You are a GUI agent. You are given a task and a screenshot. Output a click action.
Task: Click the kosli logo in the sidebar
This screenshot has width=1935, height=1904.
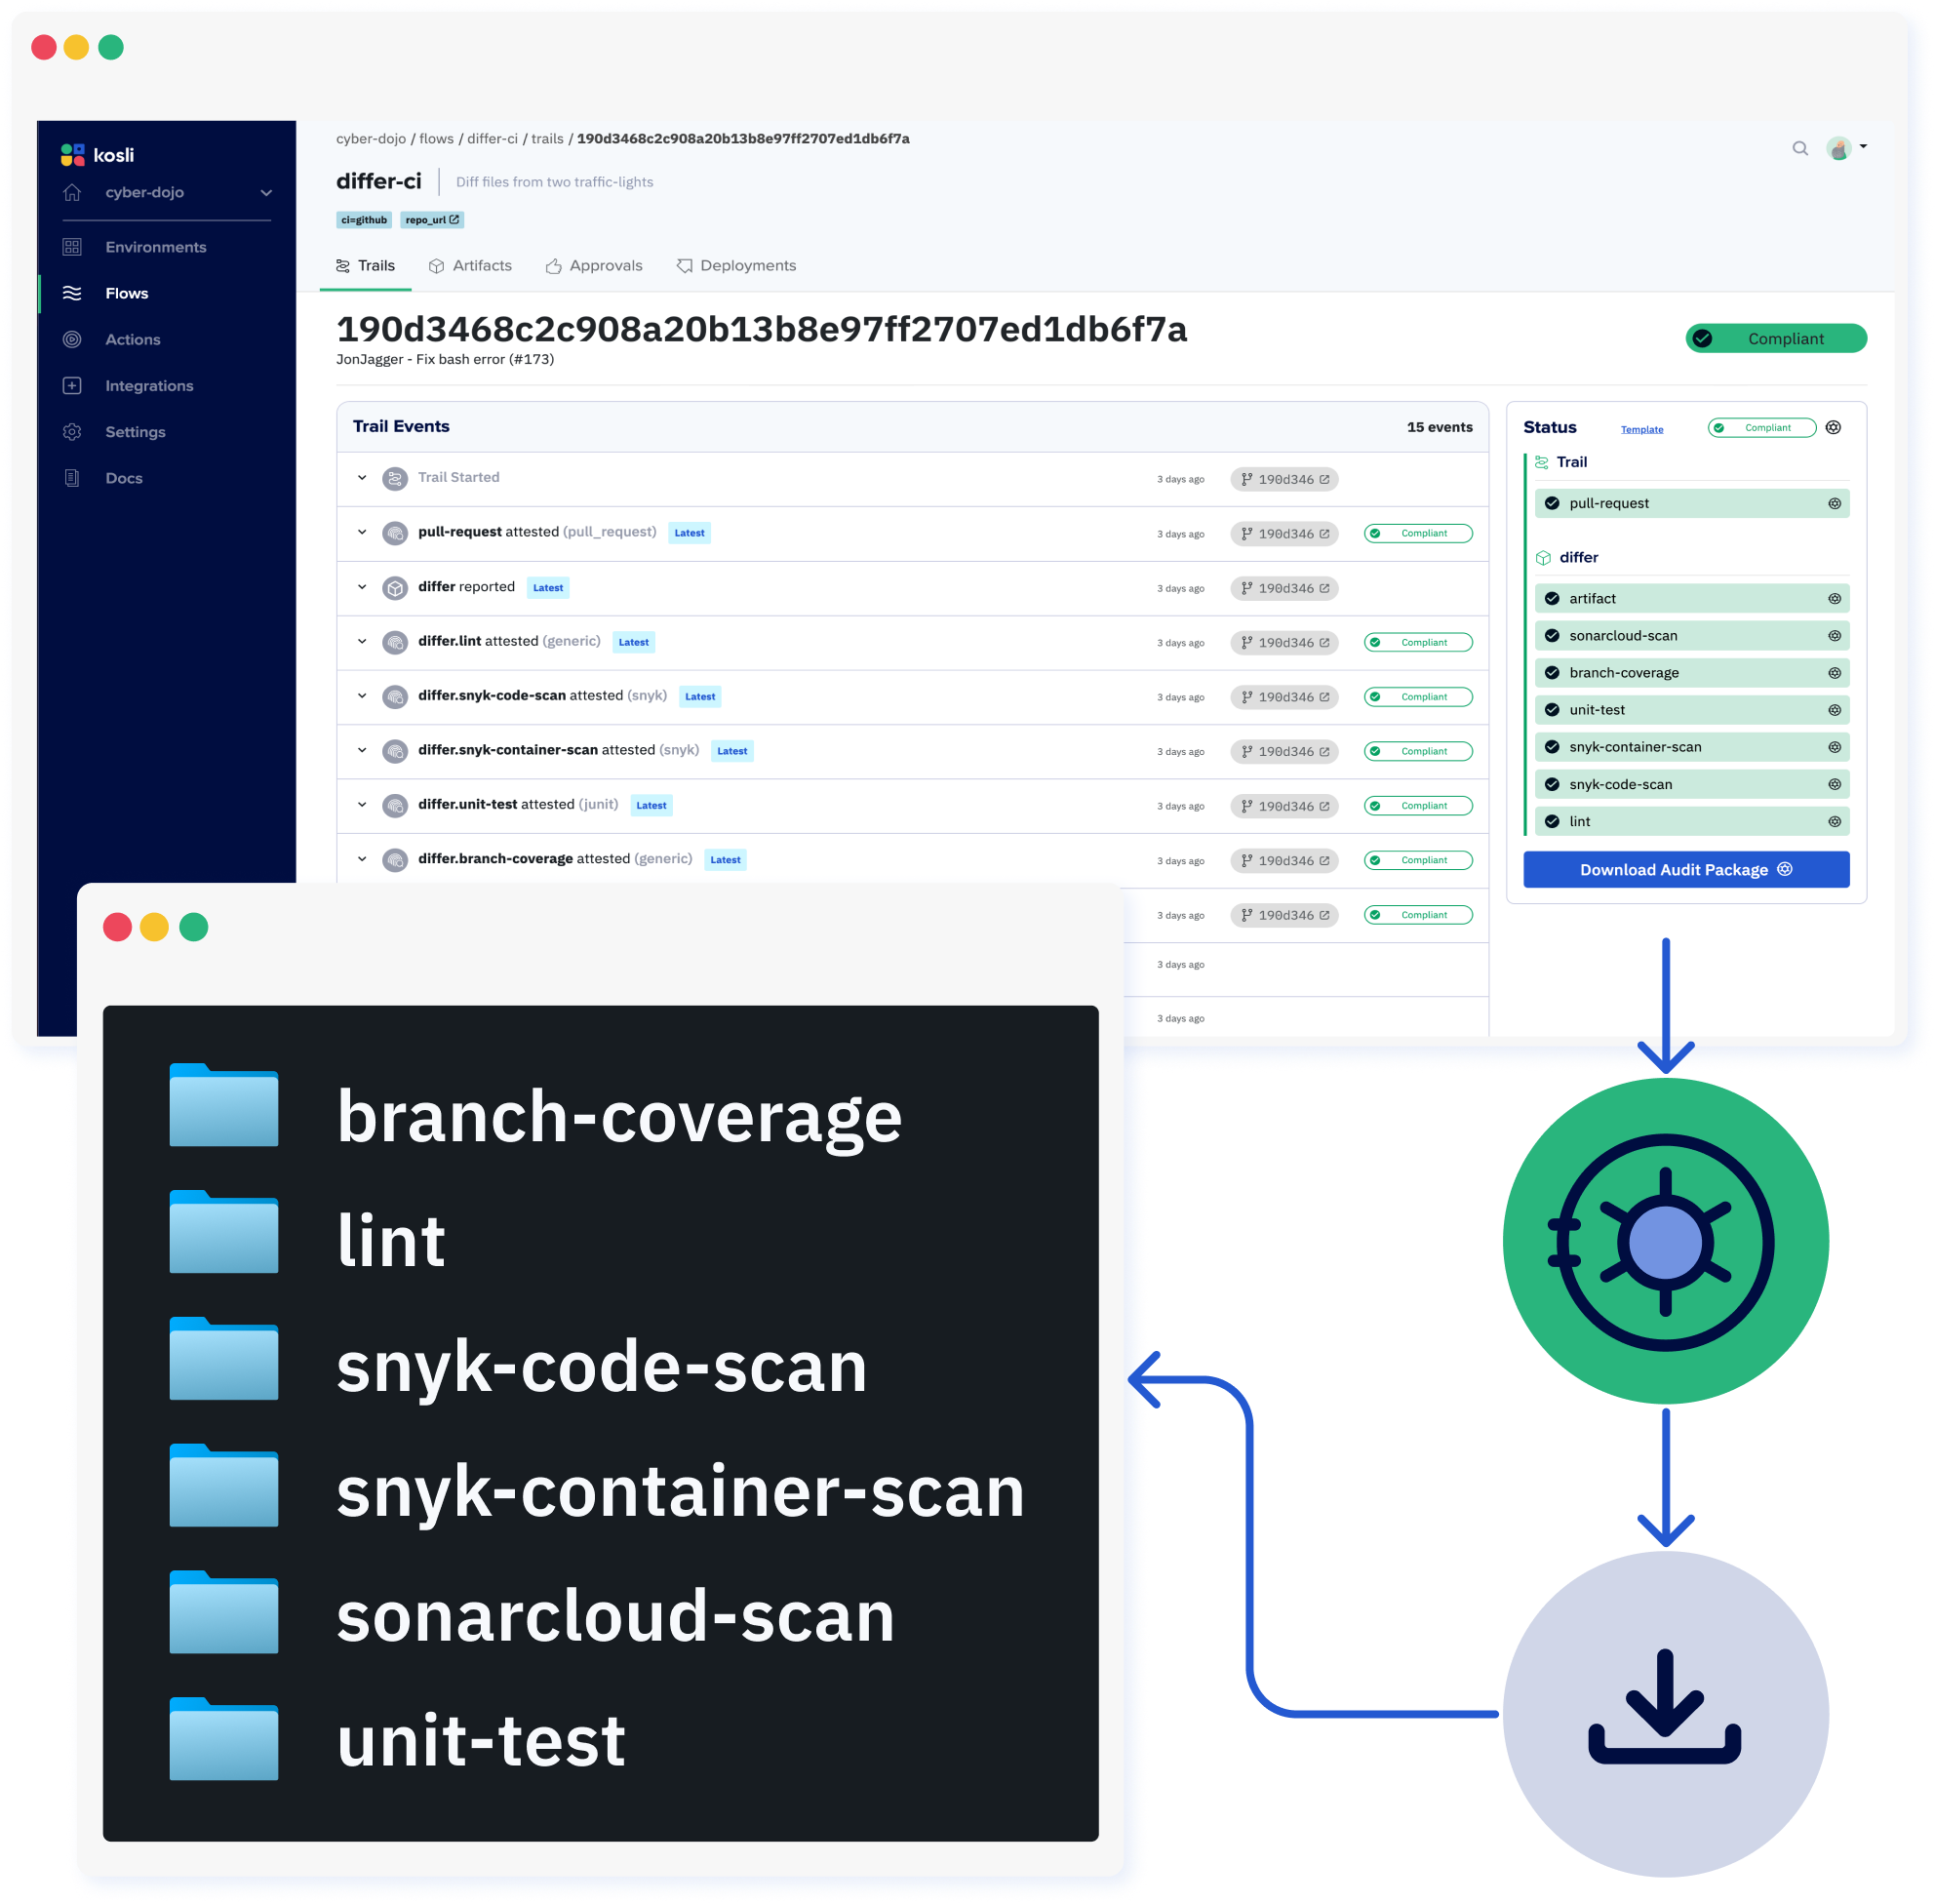[73, 154]
